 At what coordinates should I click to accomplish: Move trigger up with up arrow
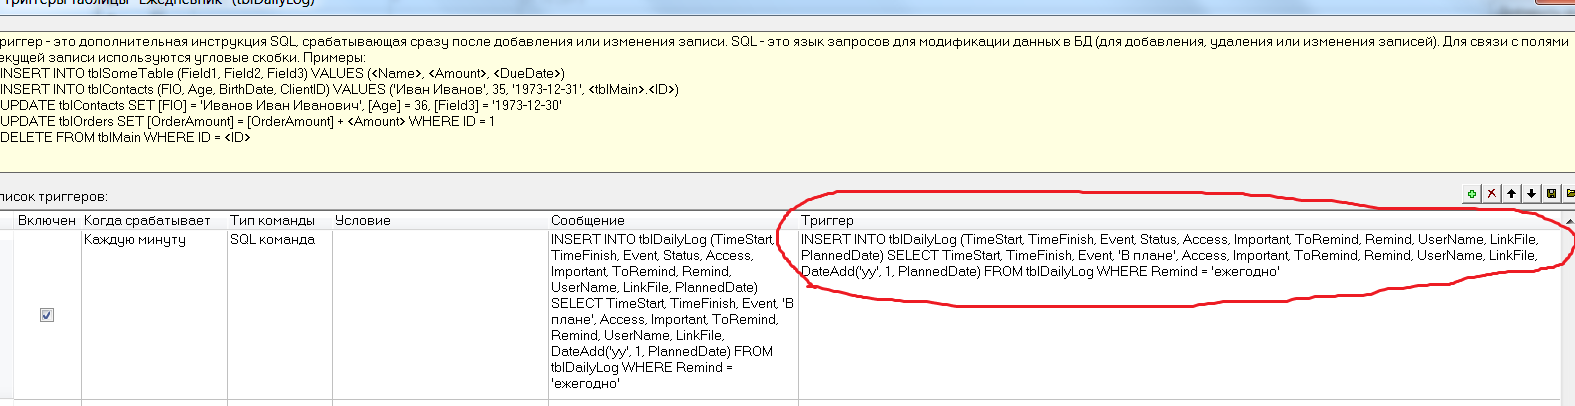pyautogui.click(x=1512, y=193)
